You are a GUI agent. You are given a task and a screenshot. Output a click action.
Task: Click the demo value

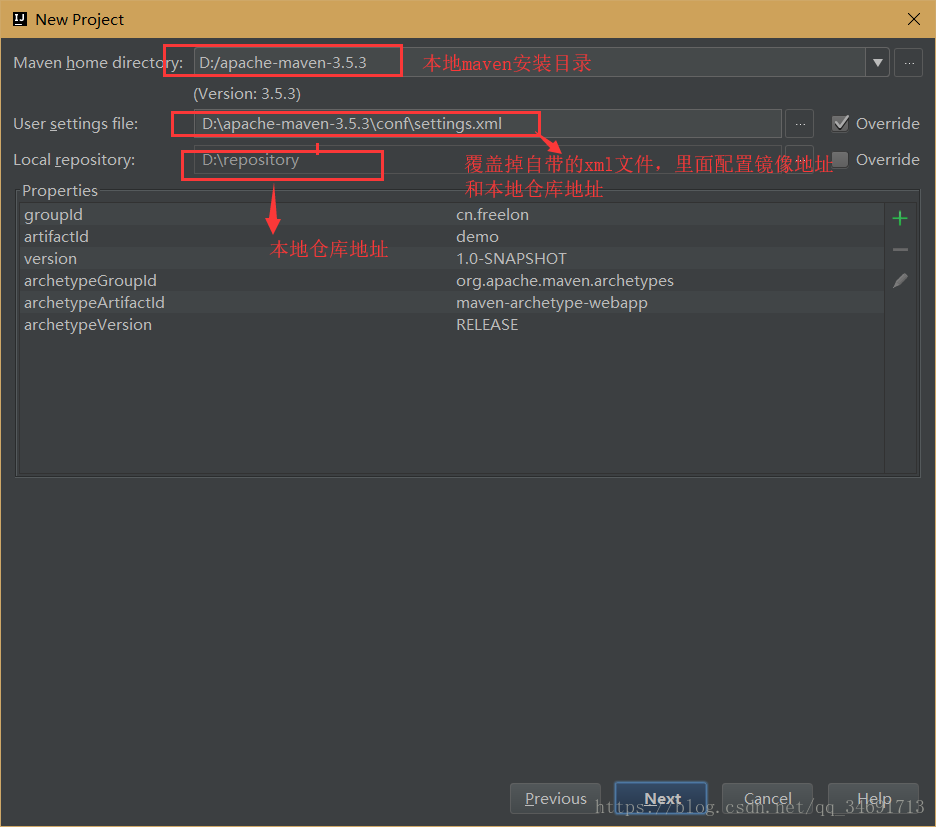[477, 236]
